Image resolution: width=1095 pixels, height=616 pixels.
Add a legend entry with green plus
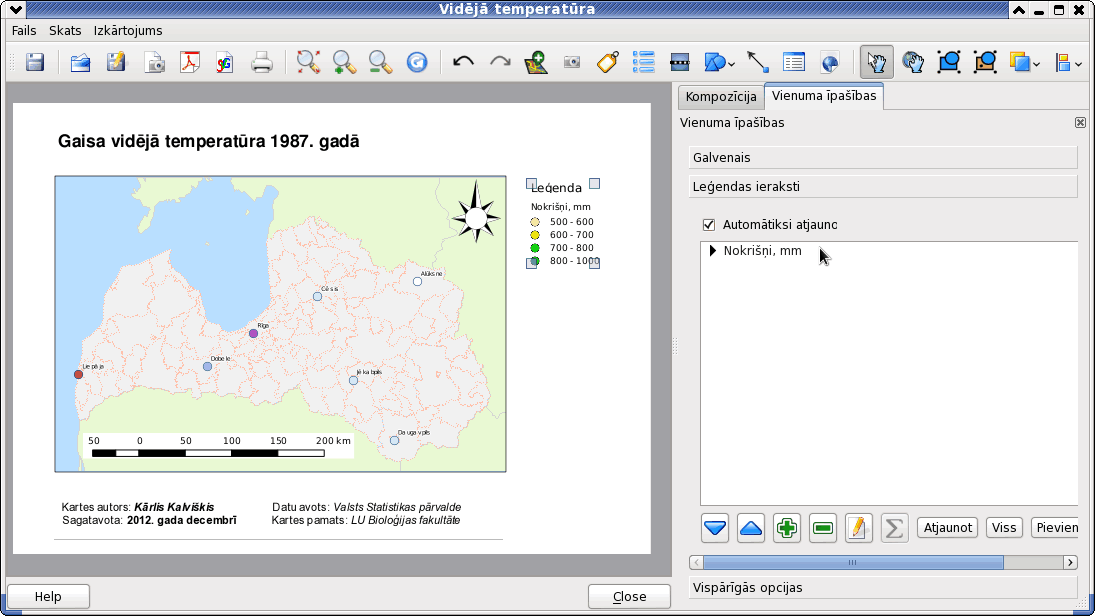pyautogui.click(x=787, y=528)
